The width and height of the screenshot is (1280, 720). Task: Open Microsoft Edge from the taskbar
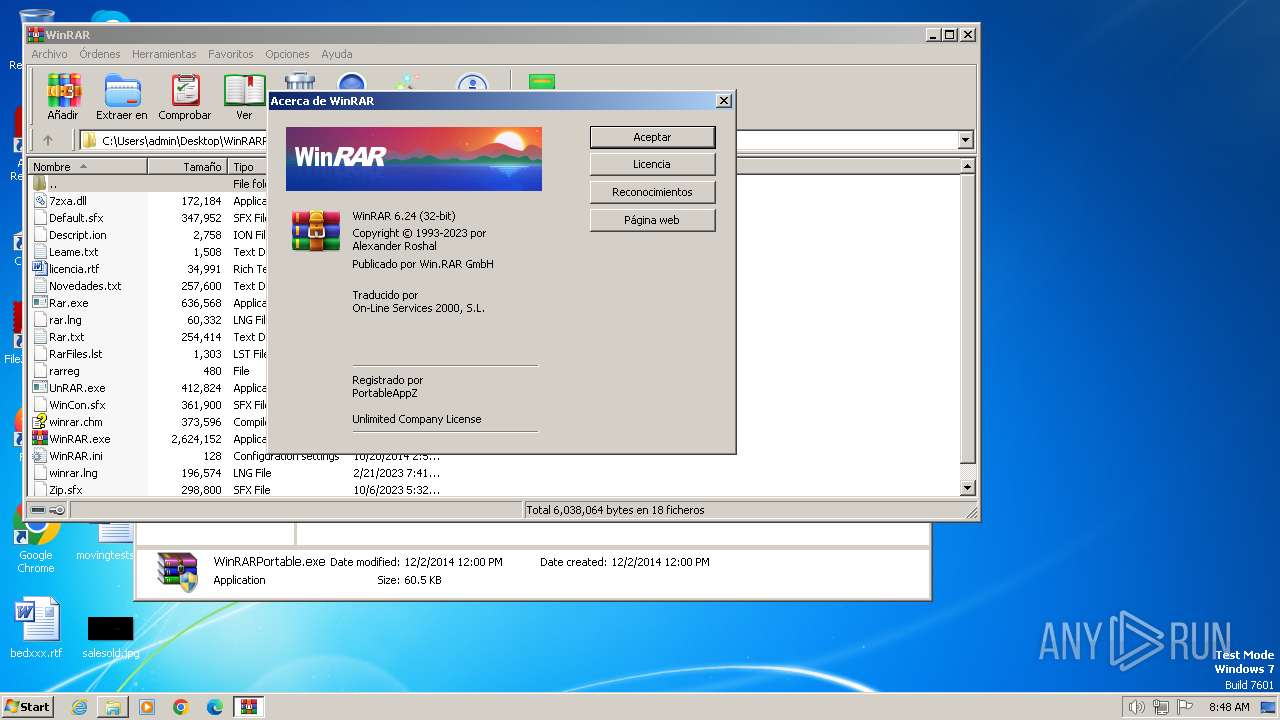(215, 707)
